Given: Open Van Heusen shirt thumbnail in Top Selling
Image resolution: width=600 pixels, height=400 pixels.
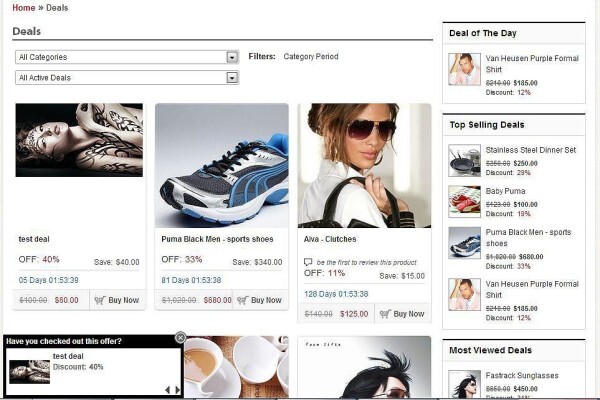Looking at the screenshot, I should [x=465, y=294].
